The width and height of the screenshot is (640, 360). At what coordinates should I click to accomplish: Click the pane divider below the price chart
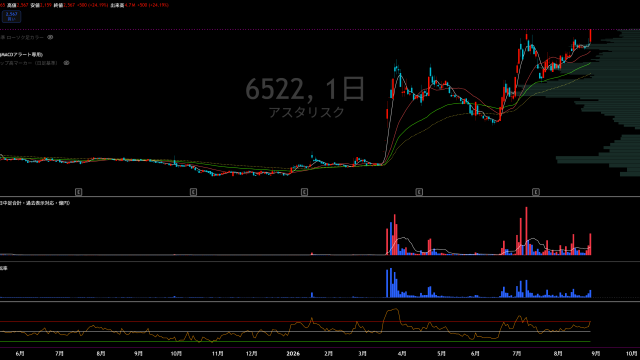point(320,197)
